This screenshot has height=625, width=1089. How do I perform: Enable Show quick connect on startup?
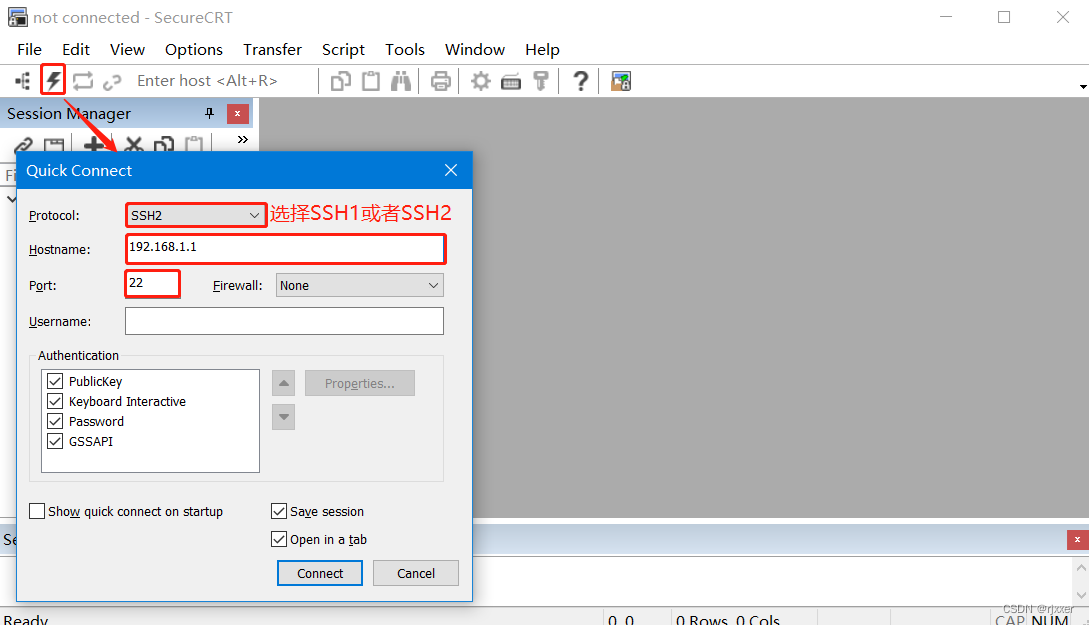(37, 511)
